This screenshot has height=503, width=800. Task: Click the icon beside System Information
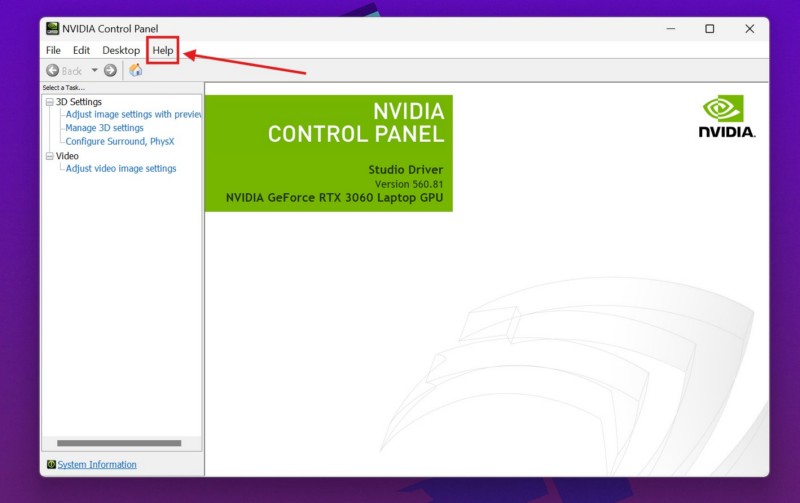(x=51, y=465)
